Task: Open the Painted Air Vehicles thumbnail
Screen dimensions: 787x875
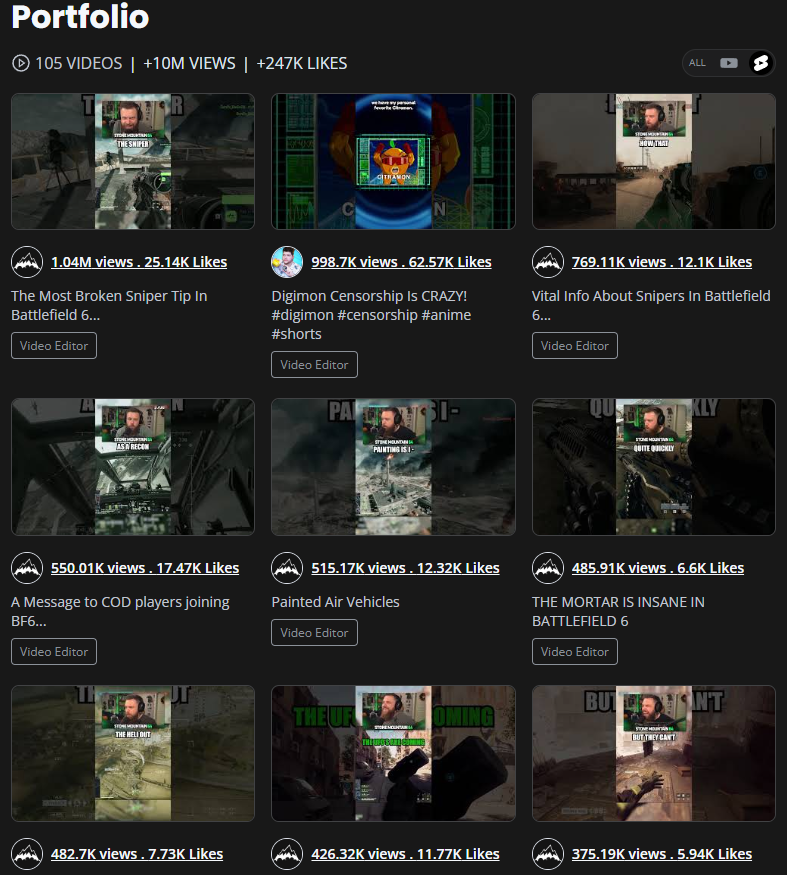Action: [393, 467]
